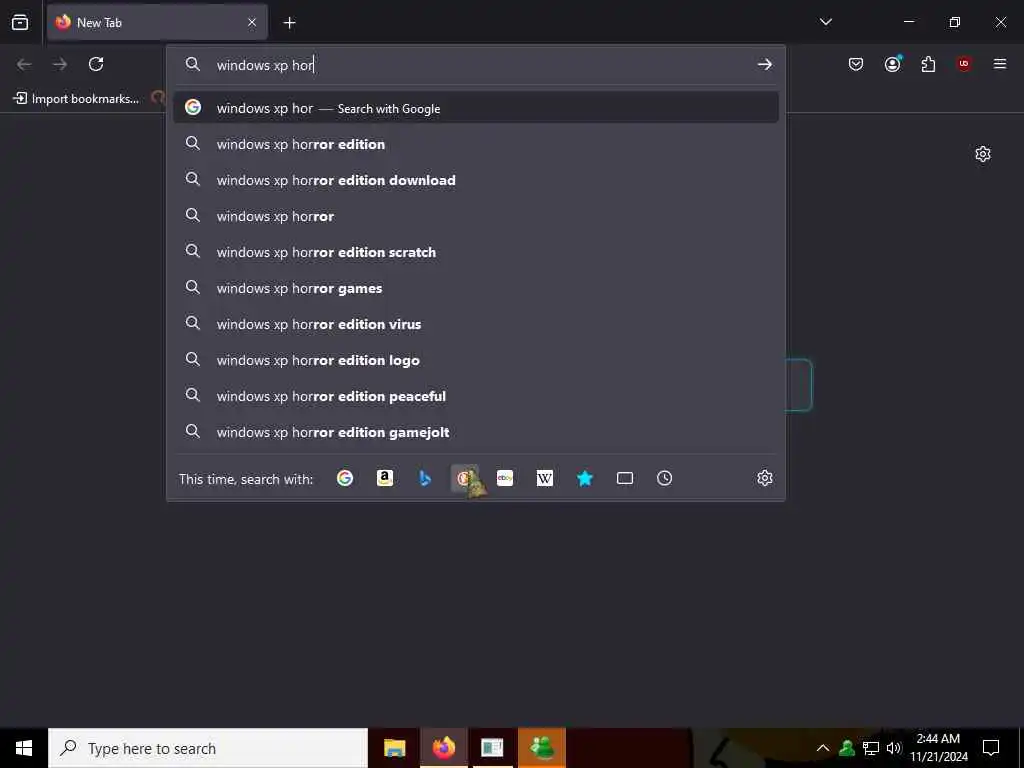Show hidden system tray icons

[823, 748]
